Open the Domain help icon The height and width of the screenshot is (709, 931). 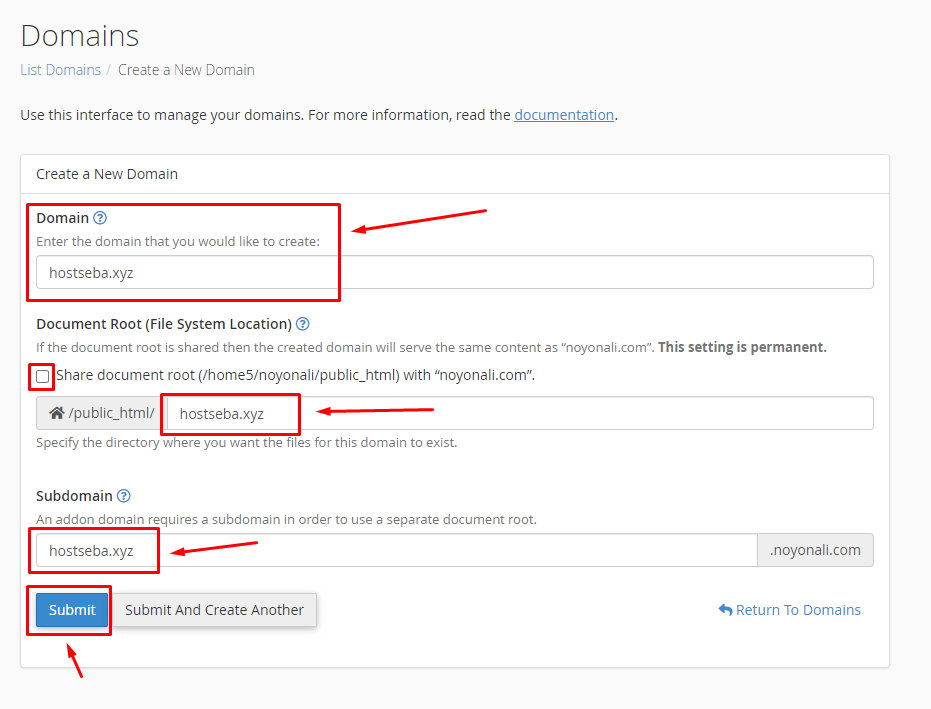click(100, 217)
